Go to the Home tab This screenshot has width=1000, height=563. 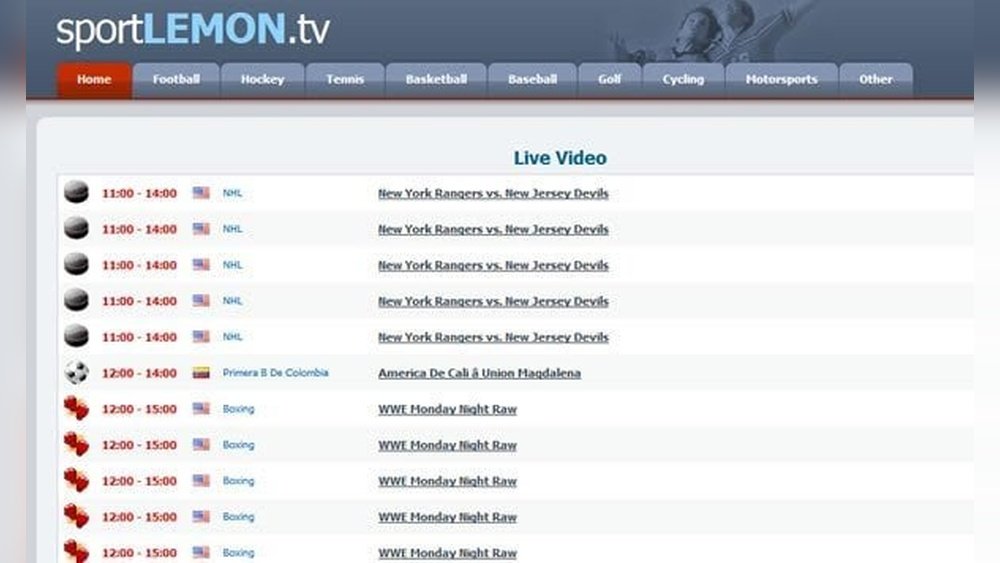coord(94,80)
